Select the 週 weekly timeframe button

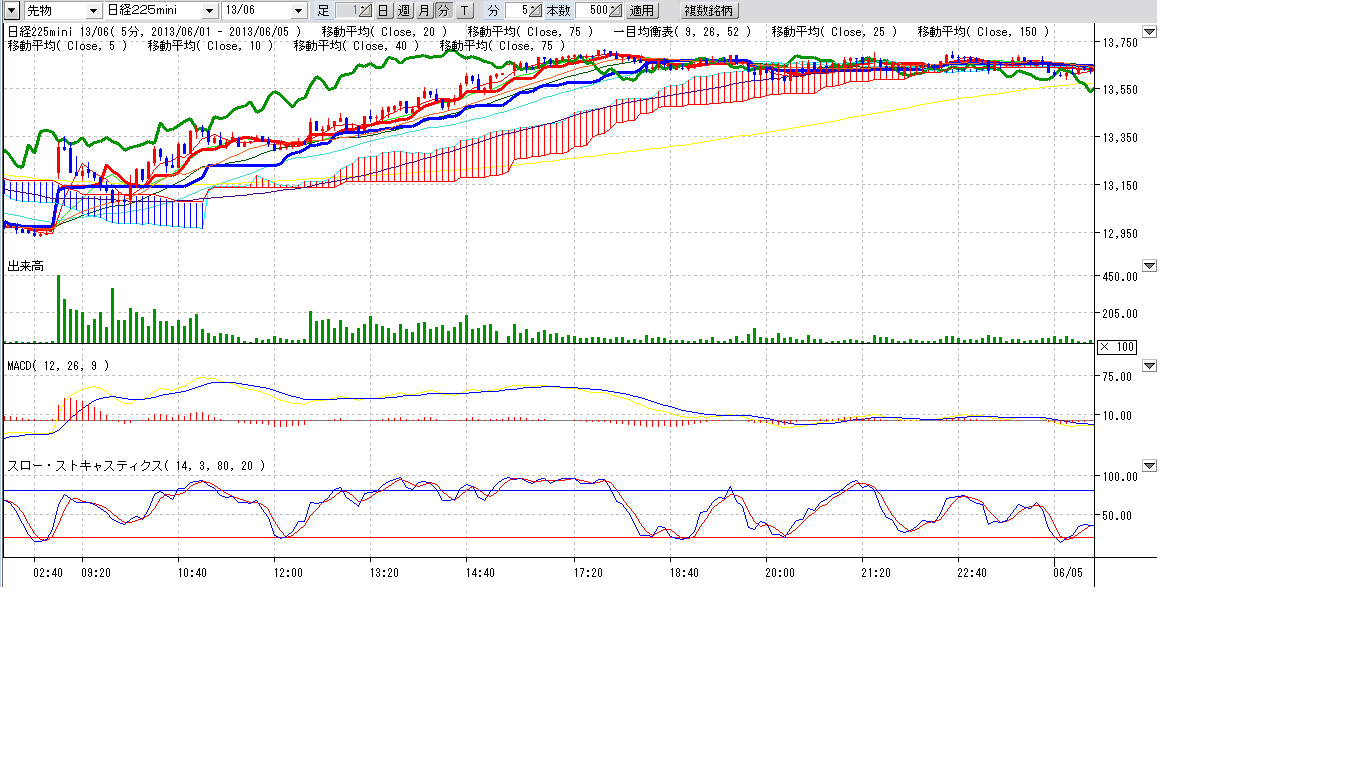point(404,10)
